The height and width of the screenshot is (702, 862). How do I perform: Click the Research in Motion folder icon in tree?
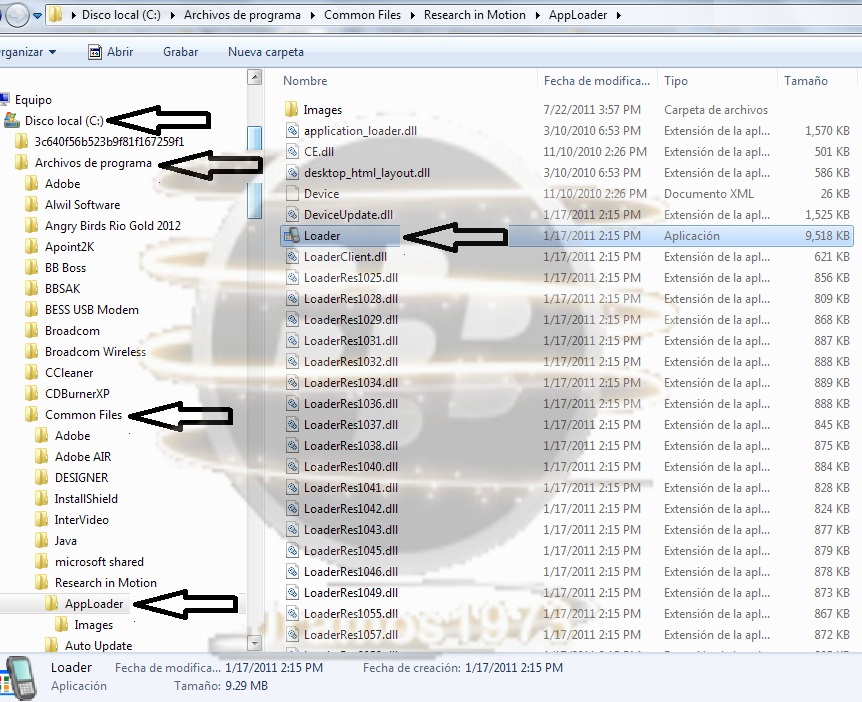(42, 583)
